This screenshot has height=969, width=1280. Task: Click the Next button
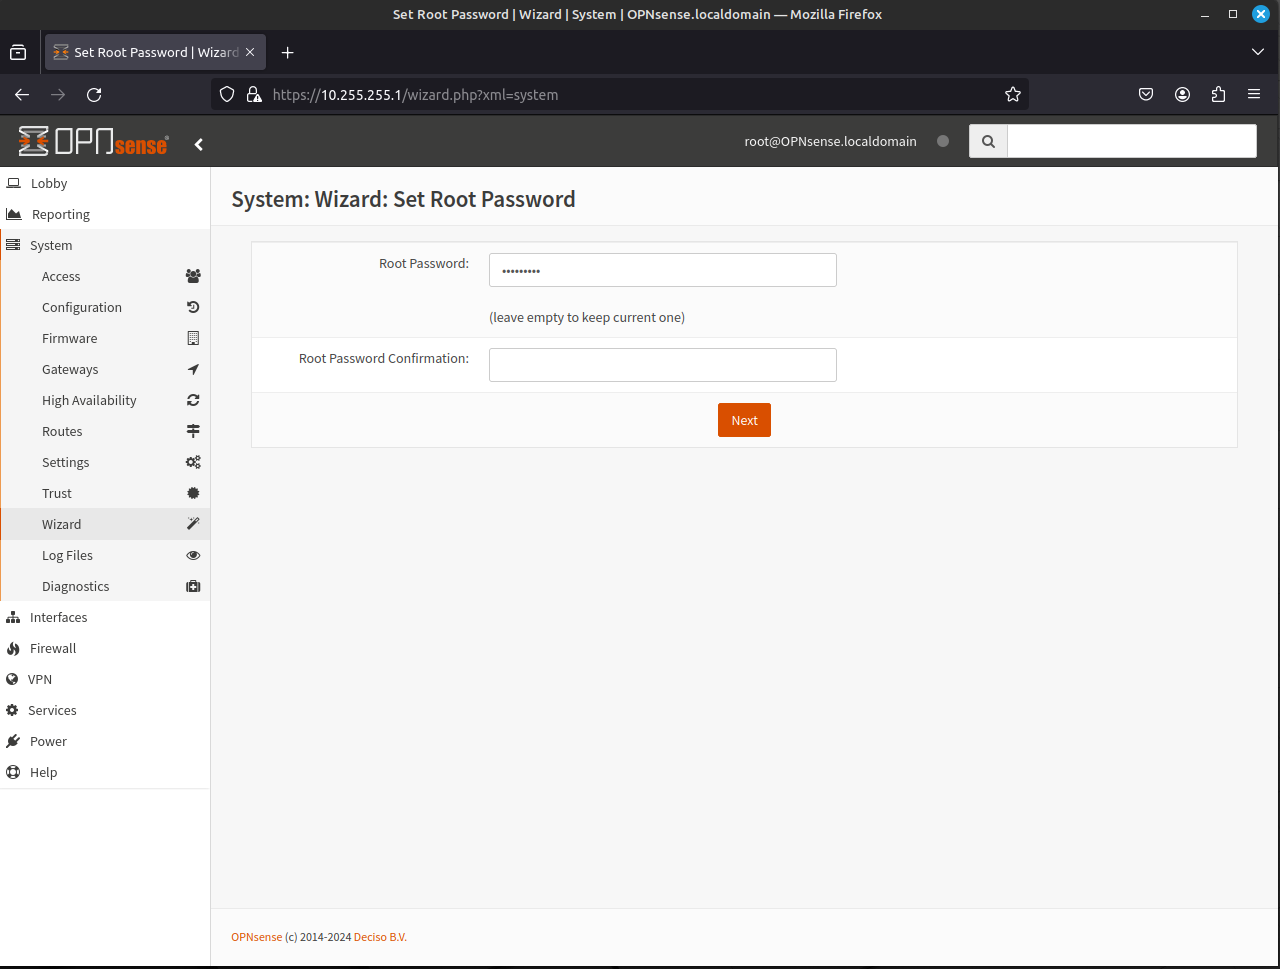pos(744,420)
